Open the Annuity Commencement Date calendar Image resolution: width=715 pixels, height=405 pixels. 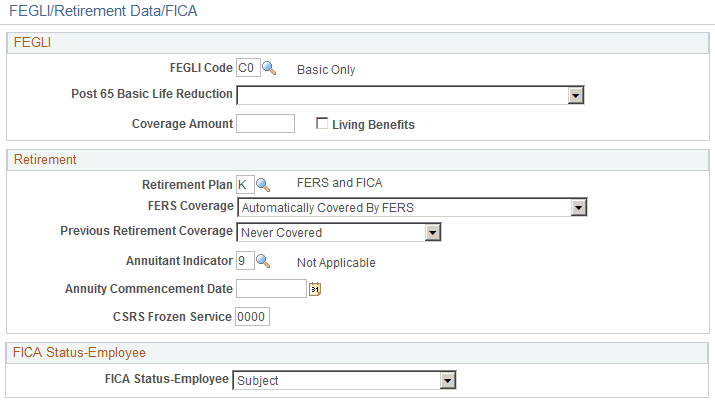point(315,289)
